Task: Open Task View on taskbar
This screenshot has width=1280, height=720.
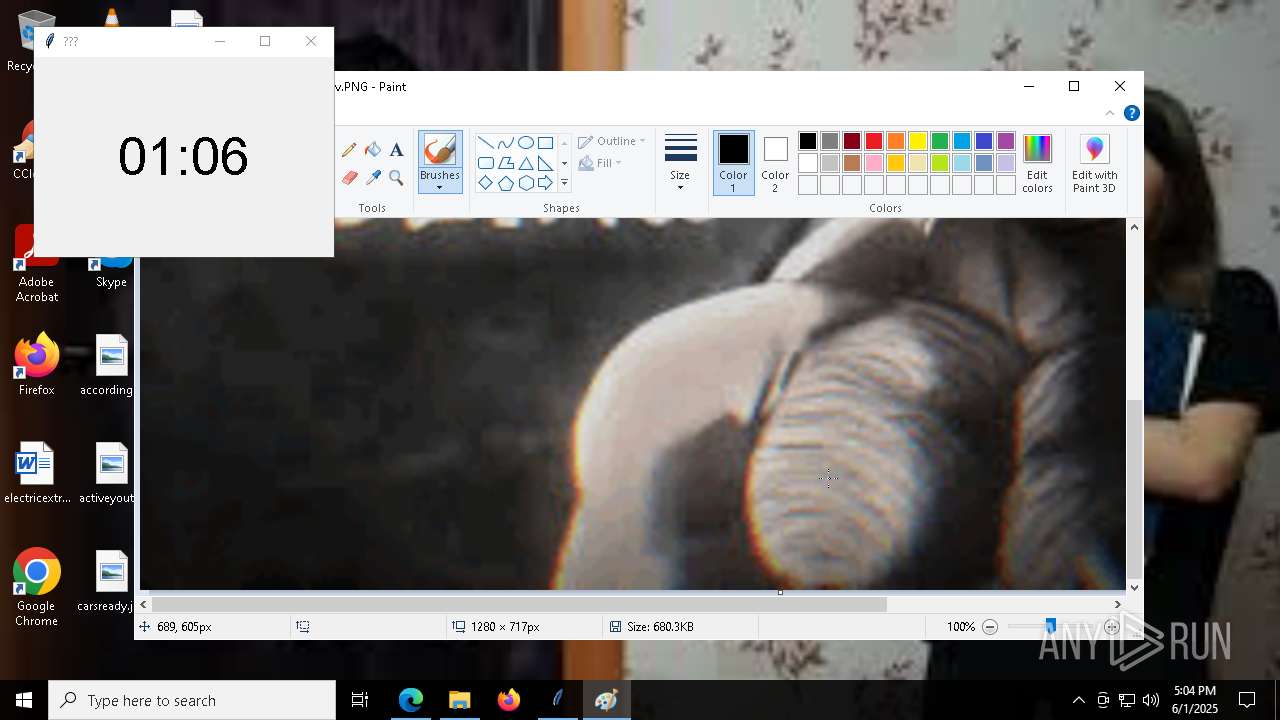Action: click(x=360, y=700)
